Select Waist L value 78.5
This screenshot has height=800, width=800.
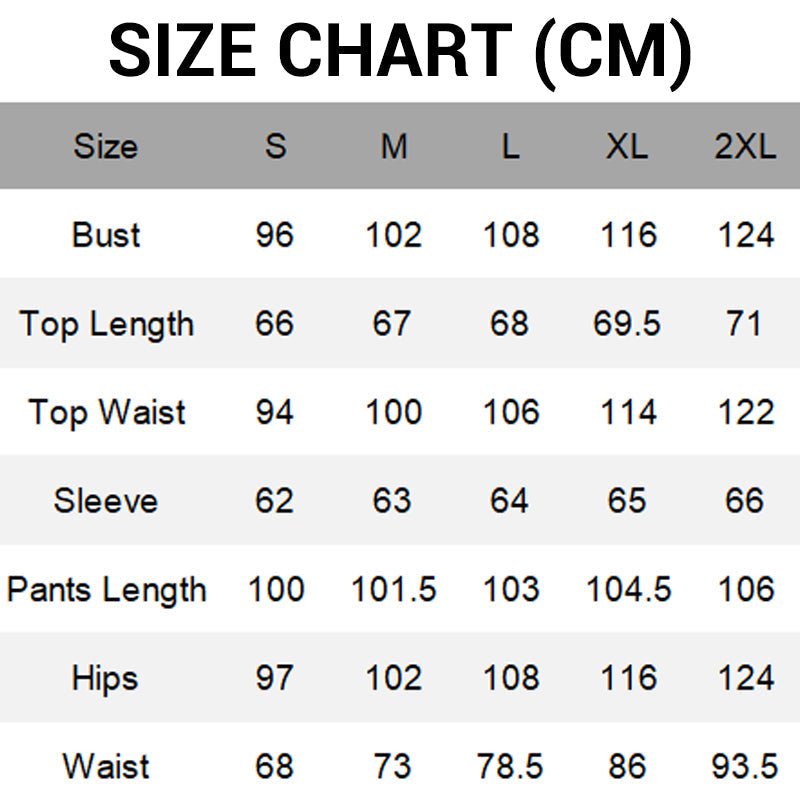click(x=509, y=766)
